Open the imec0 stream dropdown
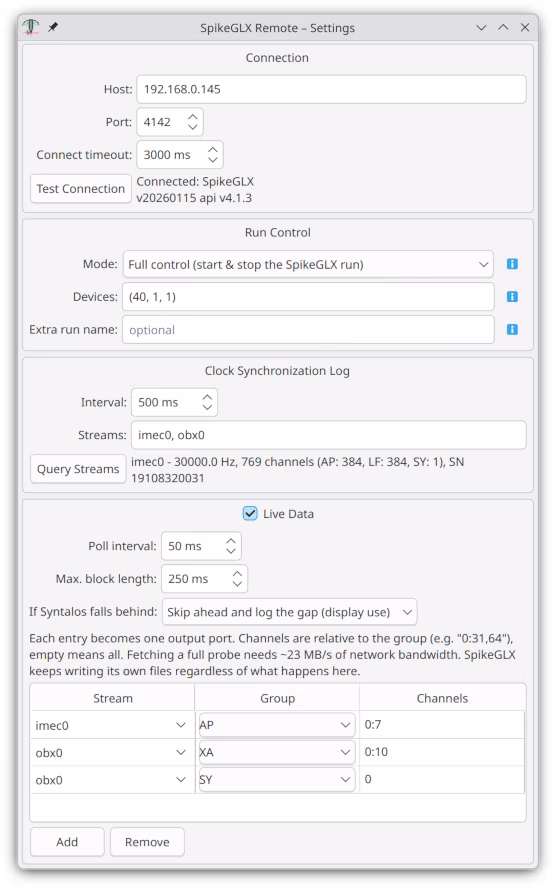The height and width of the screenshot is (890, 556). (111, 725)
